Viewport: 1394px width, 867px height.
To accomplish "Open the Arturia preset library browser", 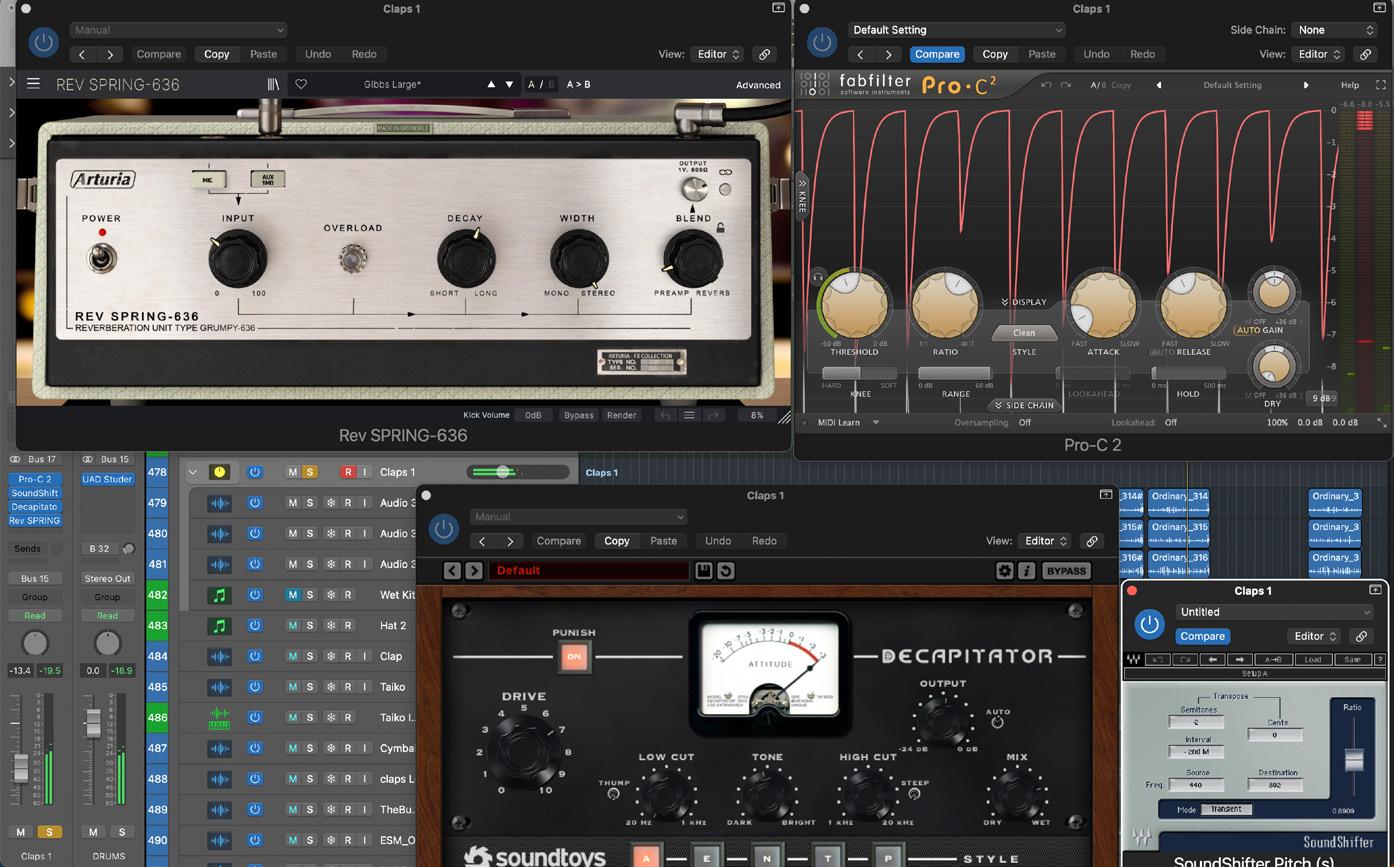I will (x=272, y=84).
